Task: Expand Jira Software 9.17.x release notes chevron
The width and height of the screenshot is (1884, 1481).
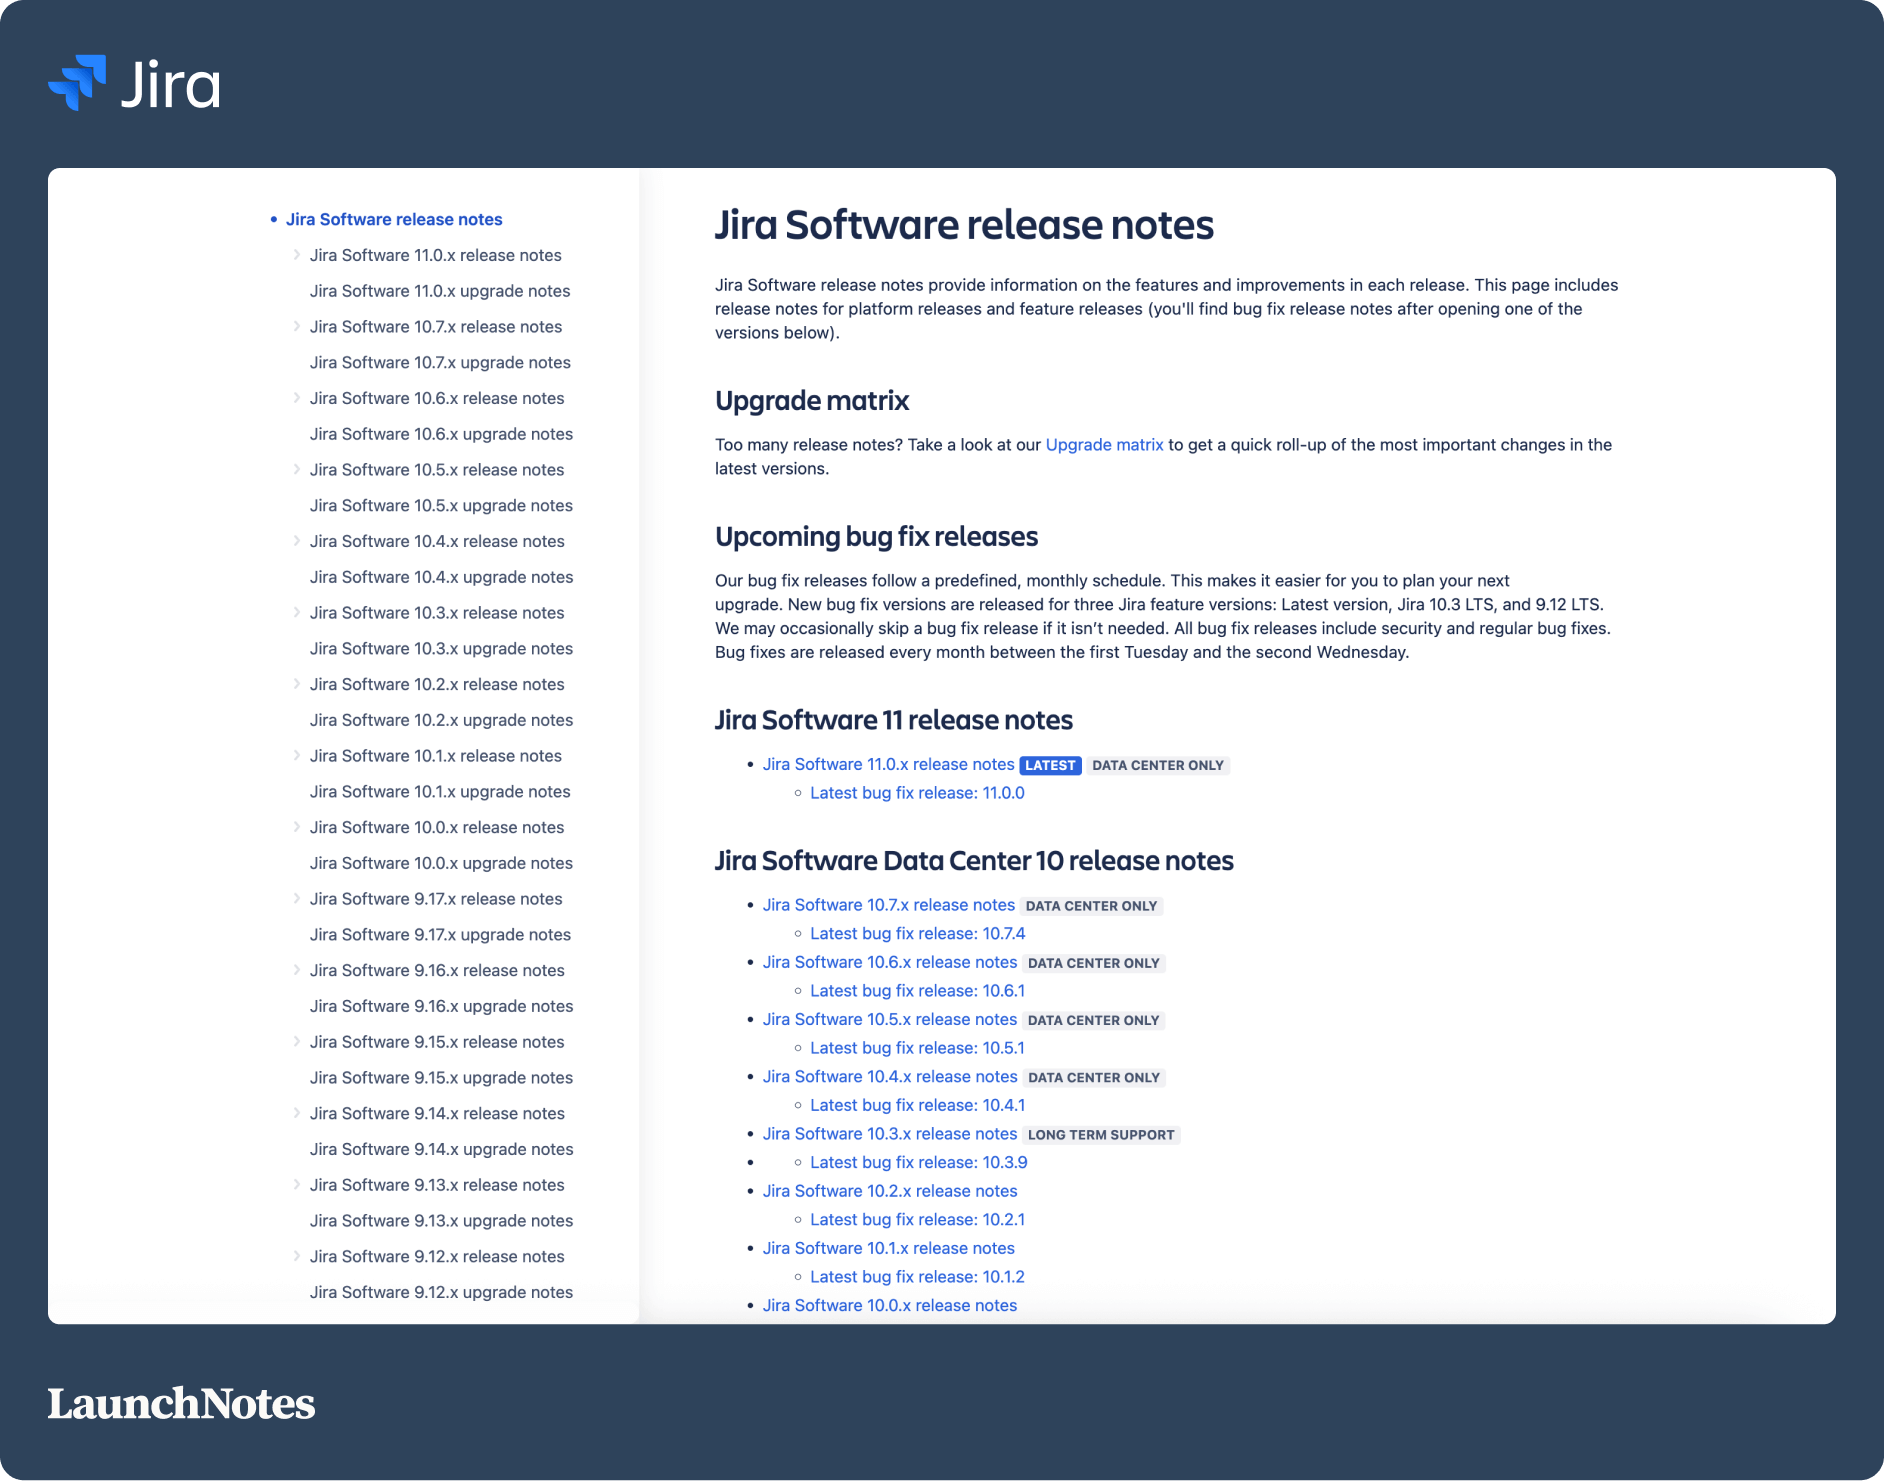Action: [x=297, y=899]
